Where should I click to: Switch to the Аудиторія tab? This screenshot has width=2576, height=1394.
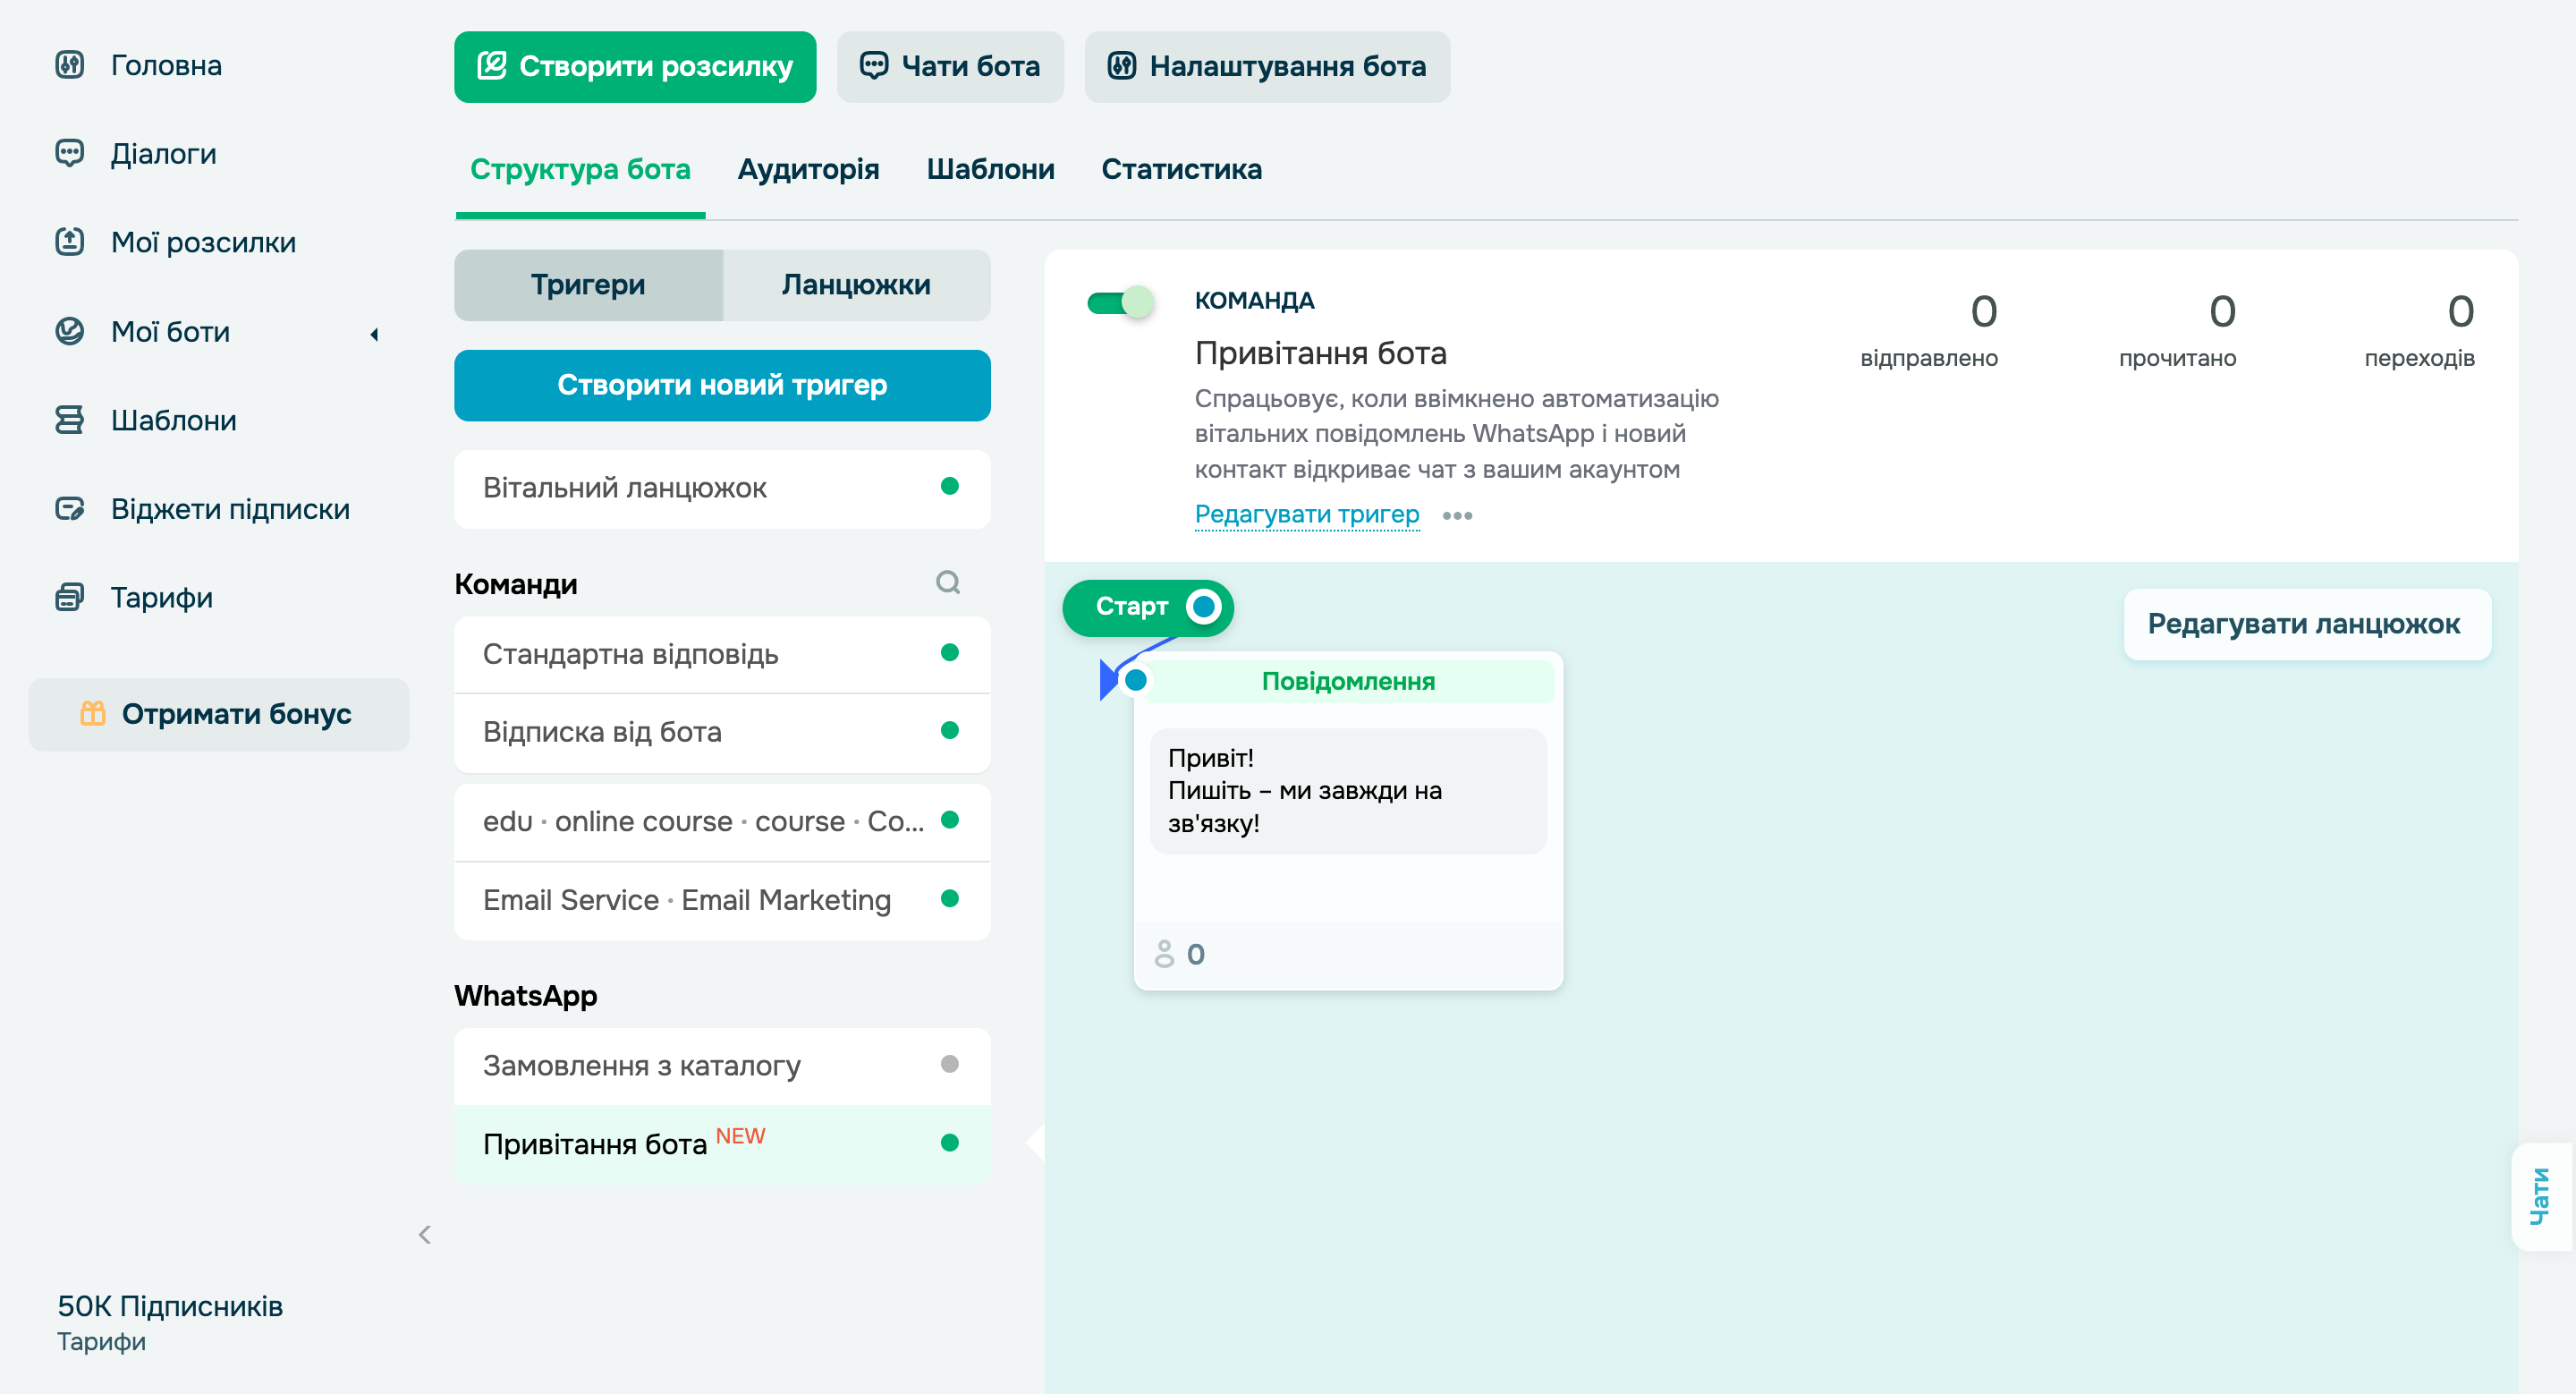coord(809,169)
